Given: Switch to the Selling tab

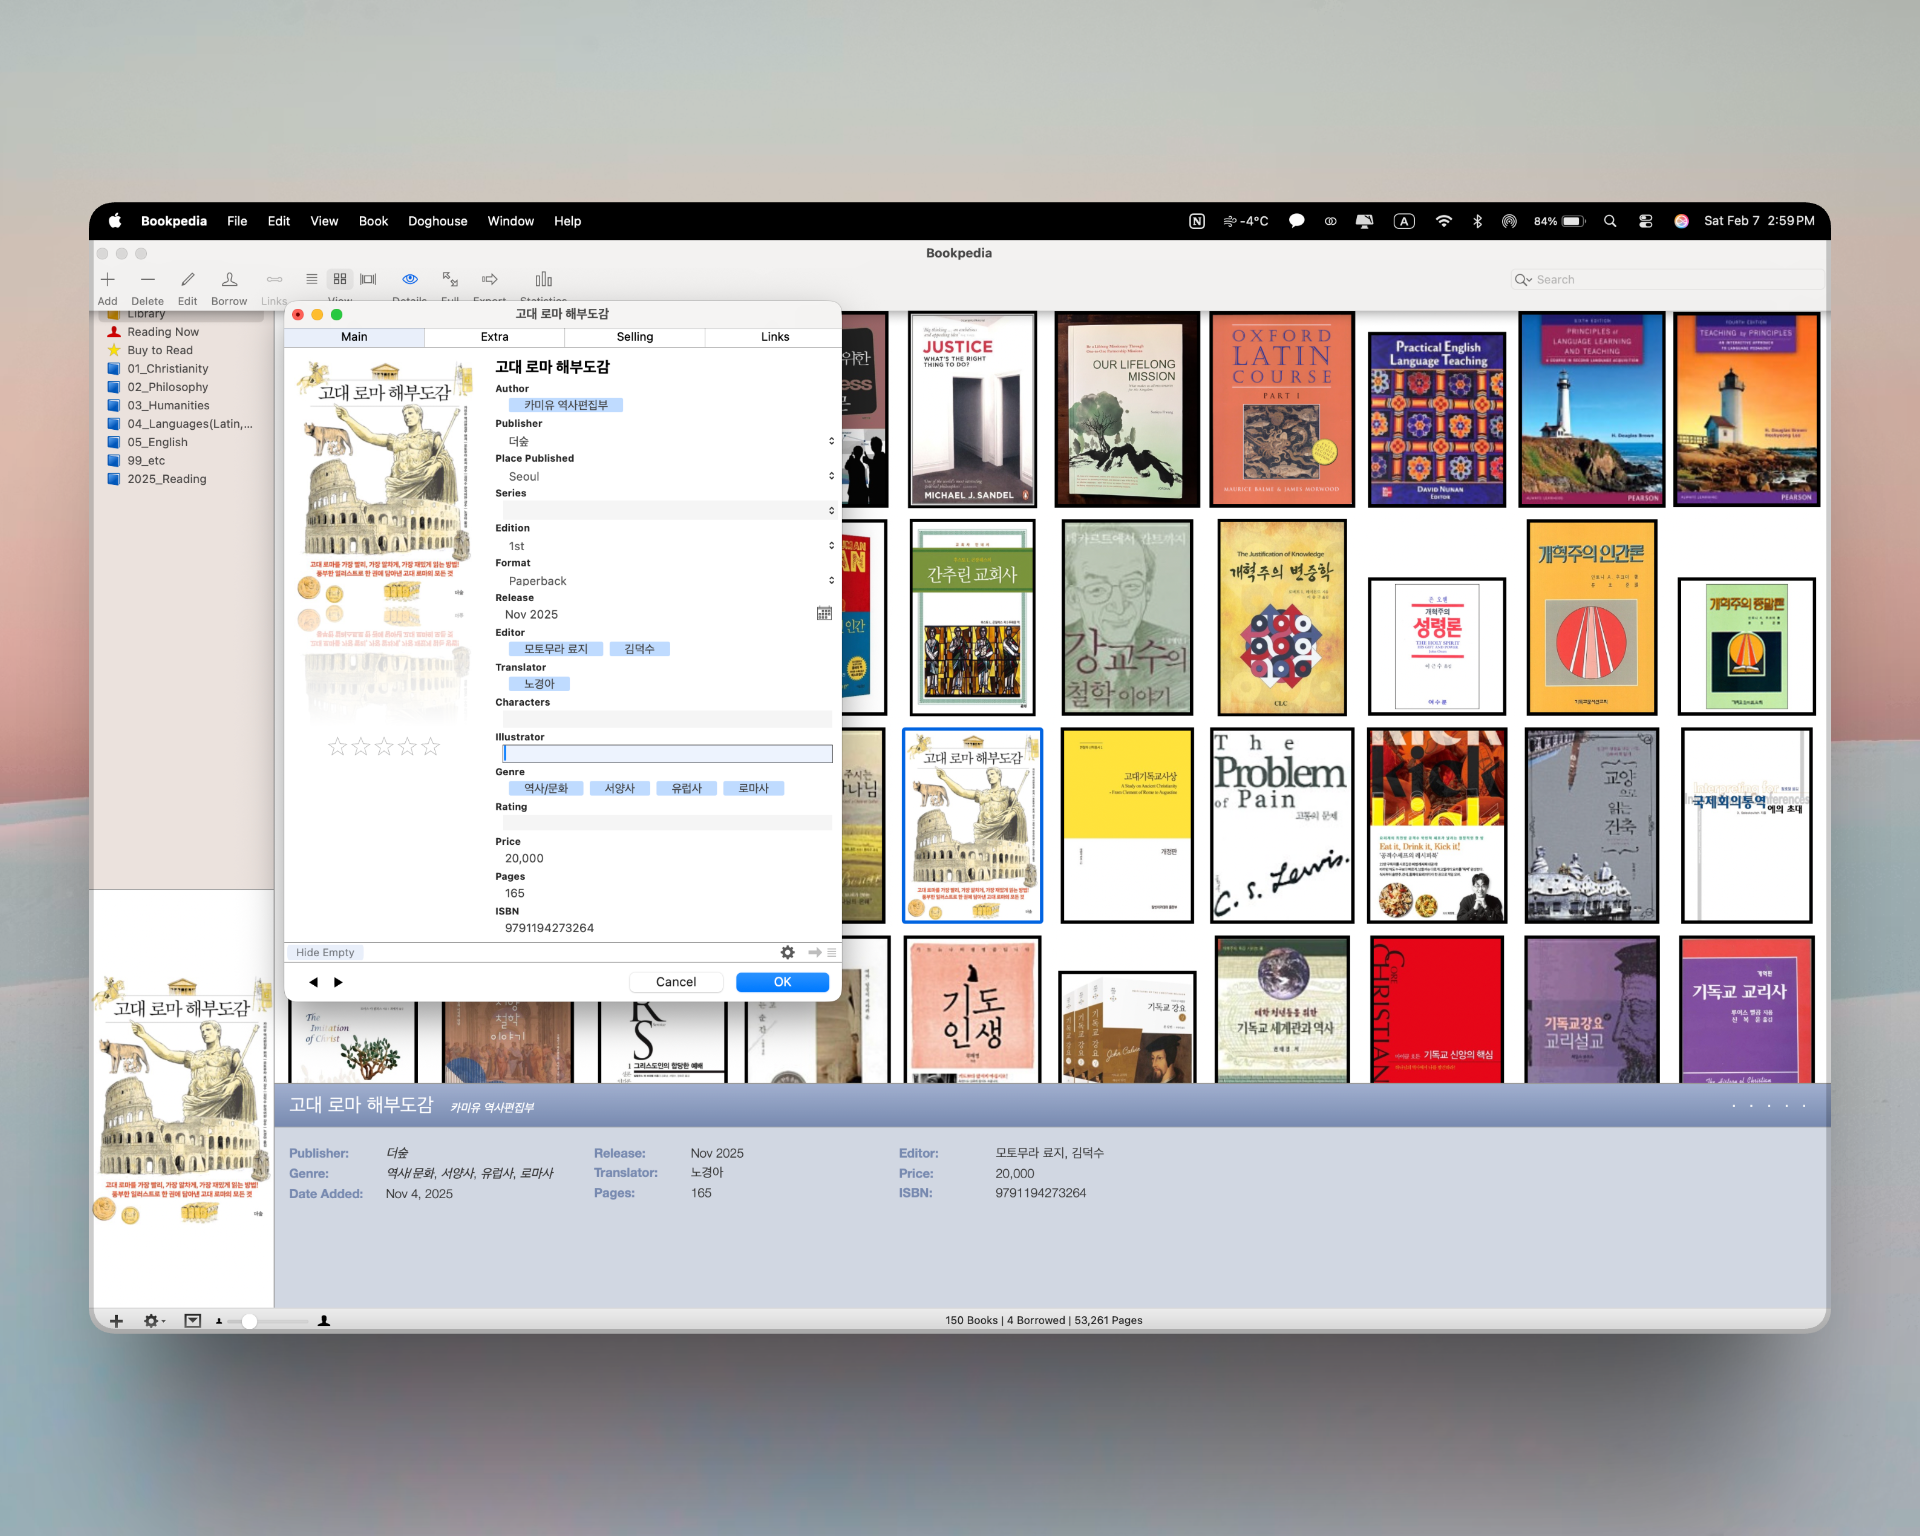Looking at the screenshot, I should click(x=634, y=337).
